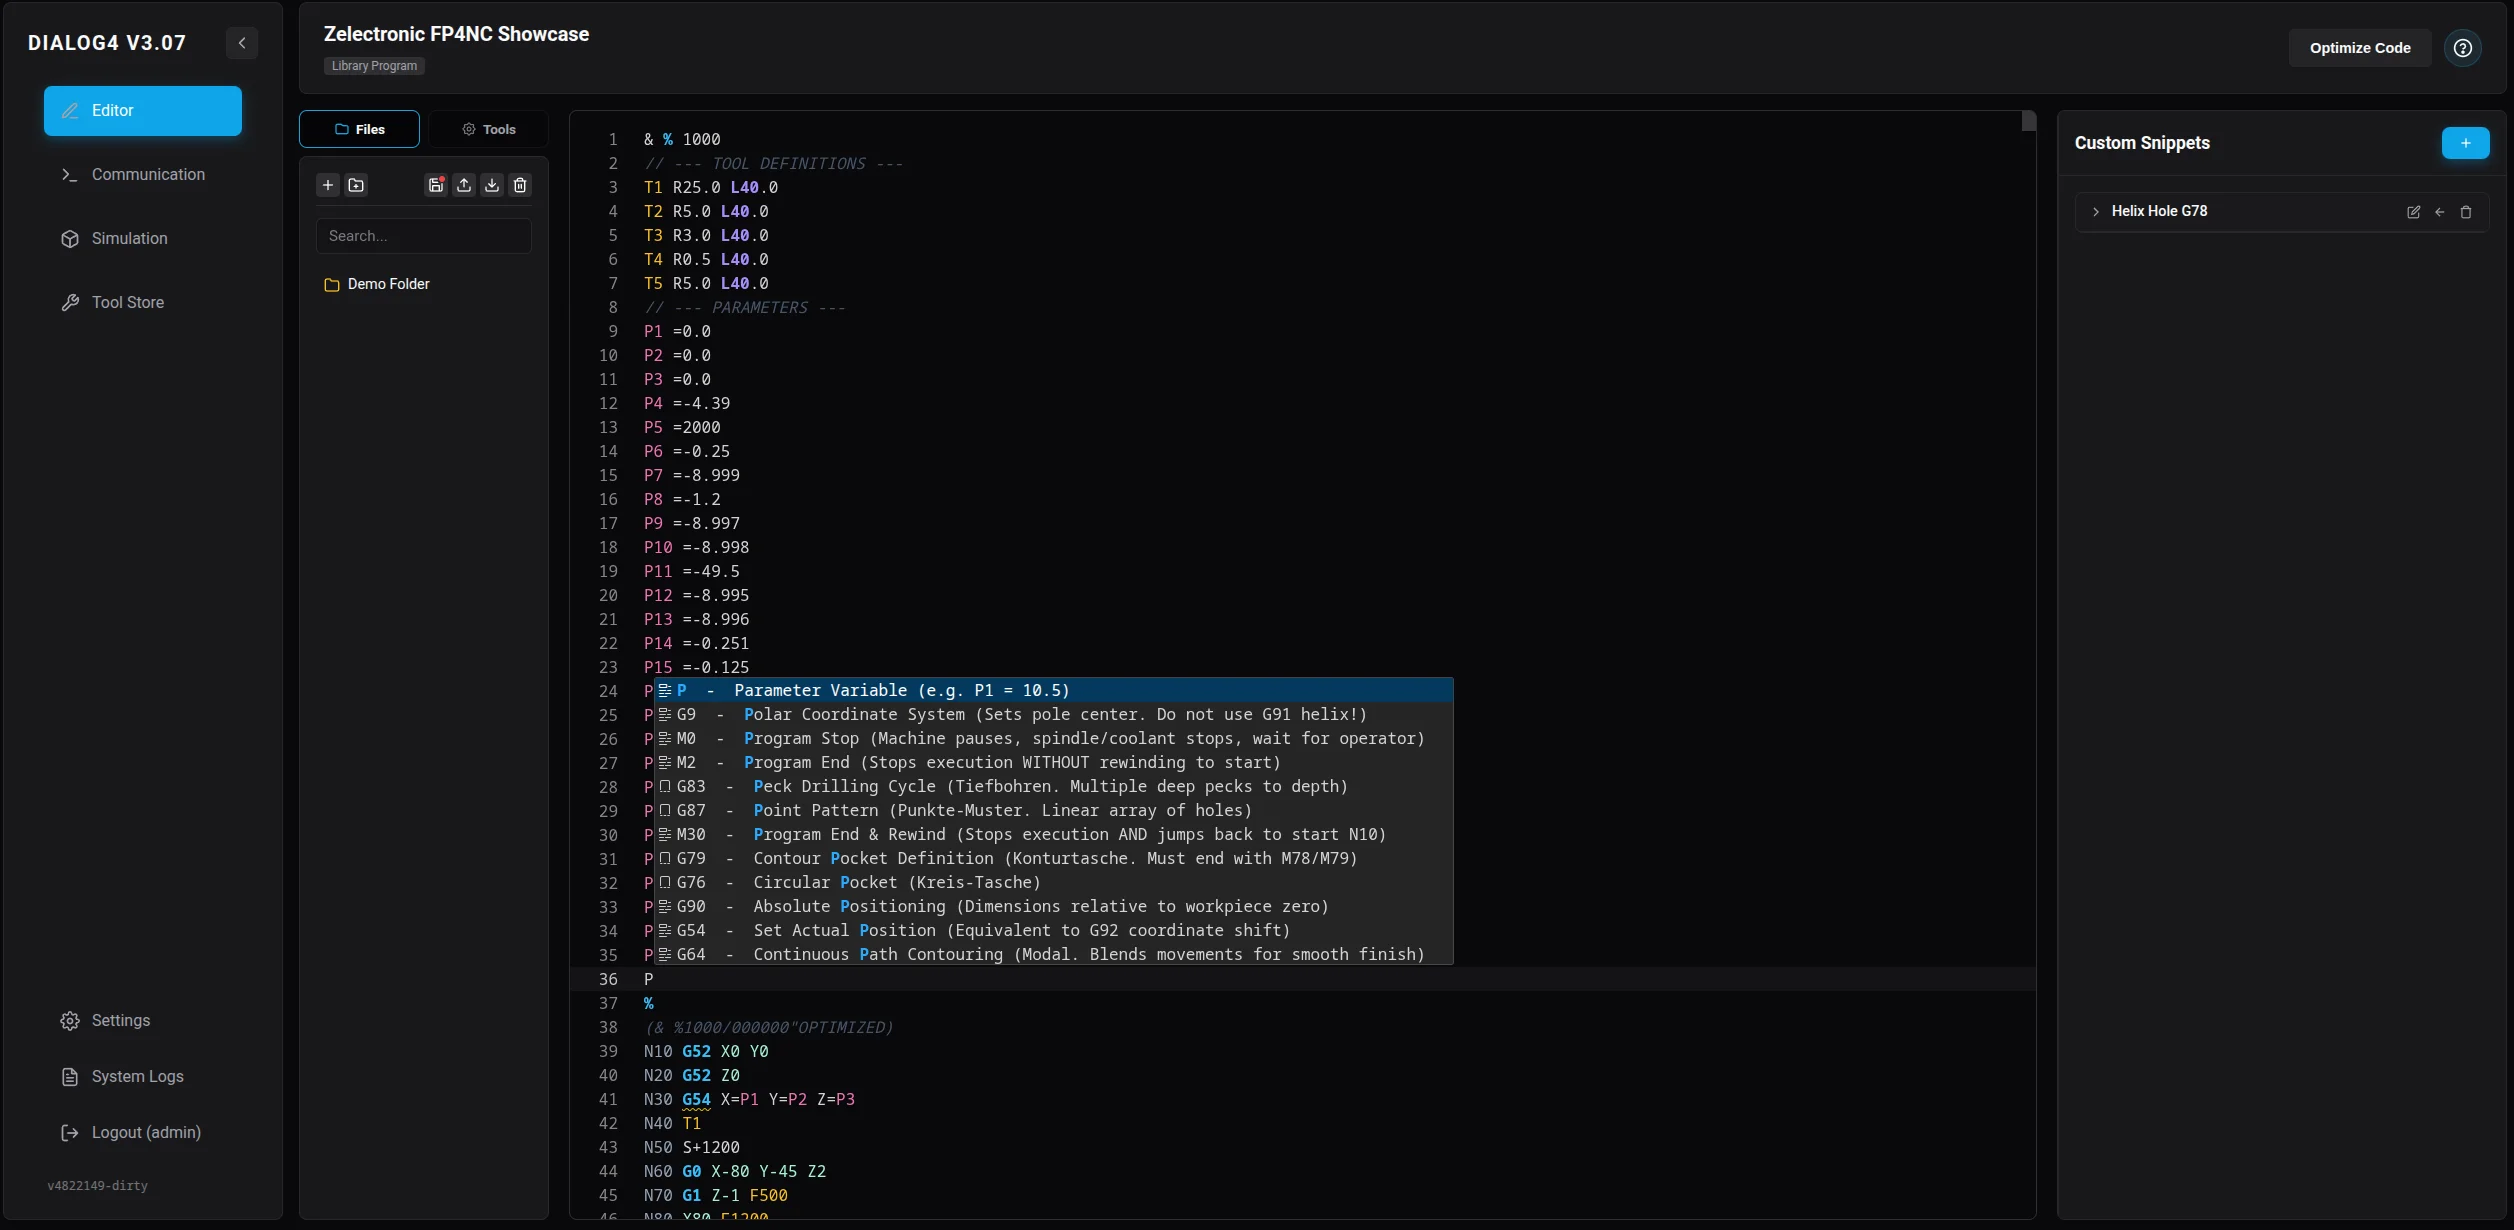
Task: Collapse the sidebar with the chevron button
Action: coord(242,43)
